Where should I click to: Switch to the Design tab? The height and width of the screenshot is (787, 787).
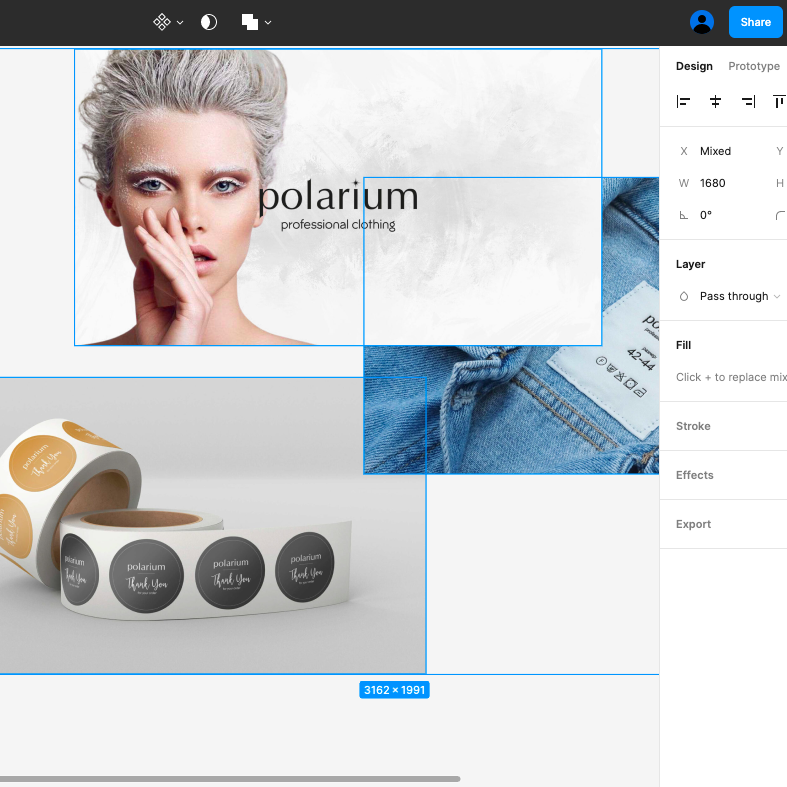click(x=694, y=66)
